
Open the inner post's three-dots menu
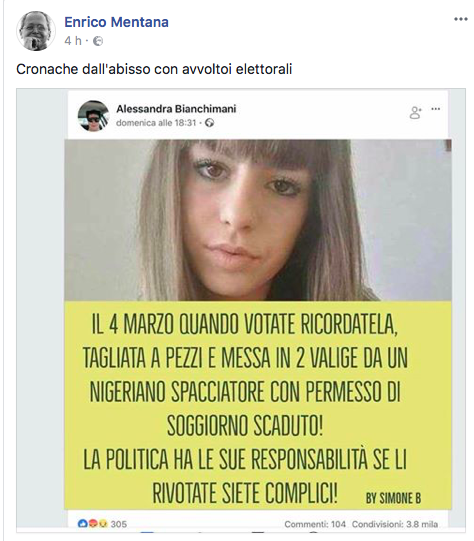(436, 109)
